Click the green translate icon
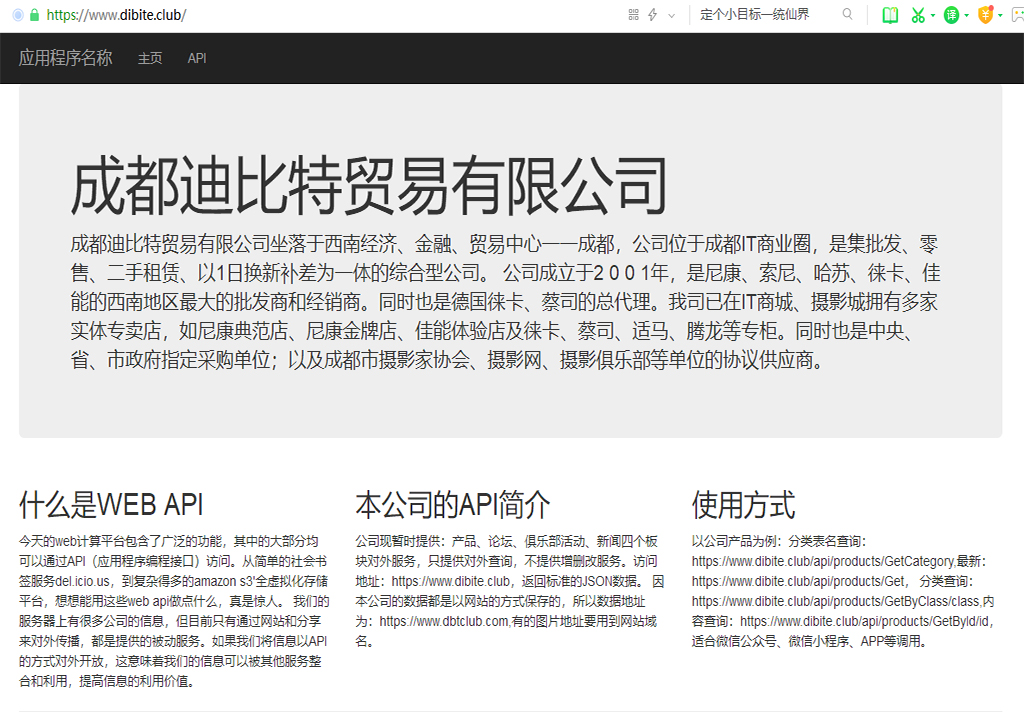Image resolution: width=1024 pixels, height=713 pixels. (951, 15)
